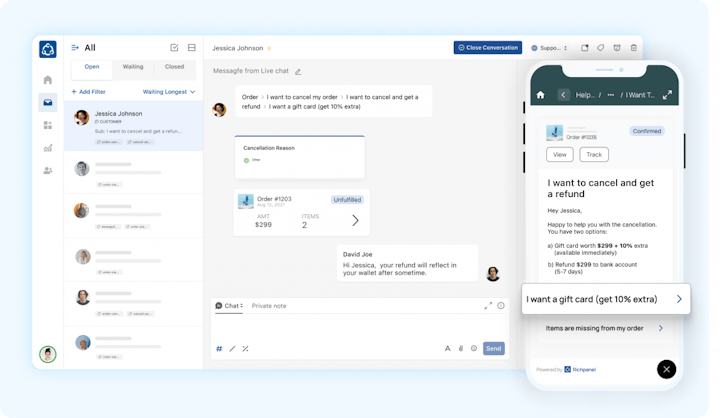Switch to the Waiting tab
This screenshot has width=720, height=418.
tap(133, 67)
